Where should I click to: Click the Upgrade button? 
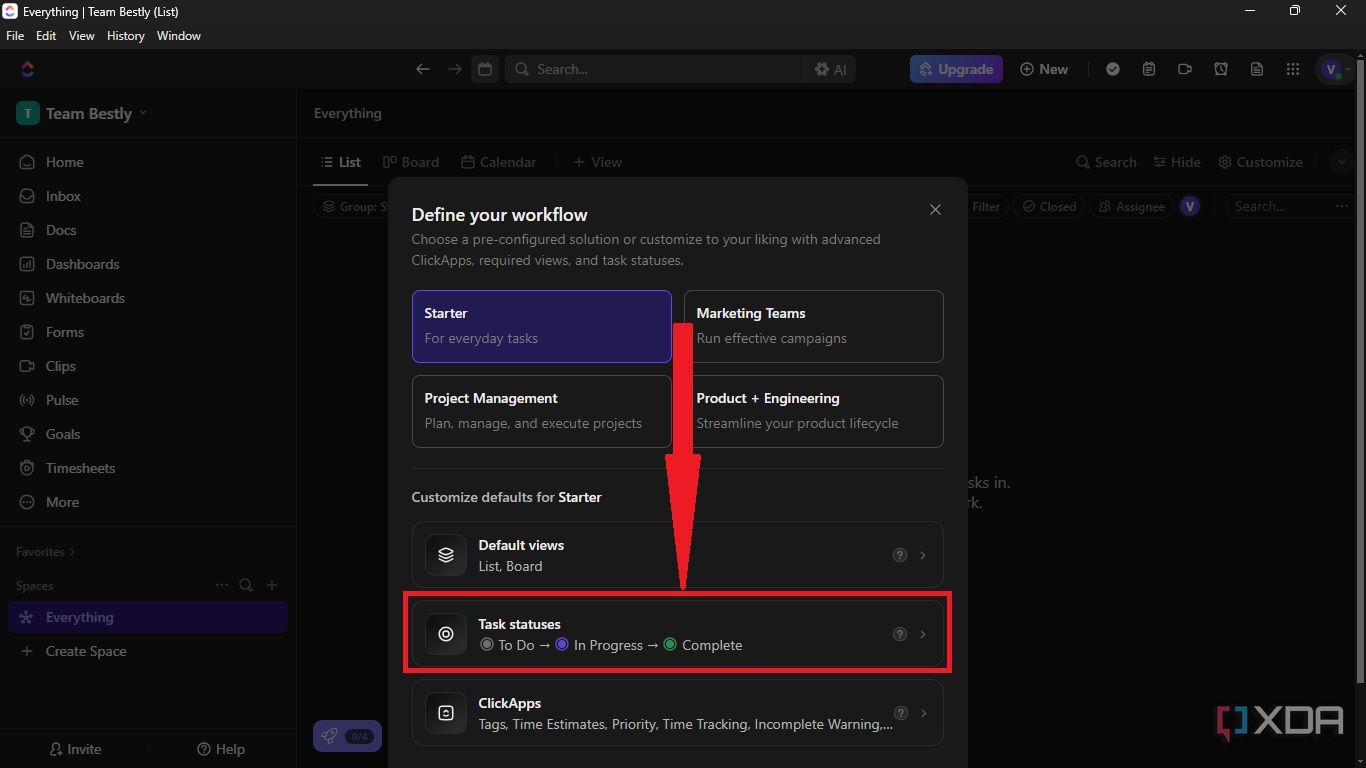(956, 69)
